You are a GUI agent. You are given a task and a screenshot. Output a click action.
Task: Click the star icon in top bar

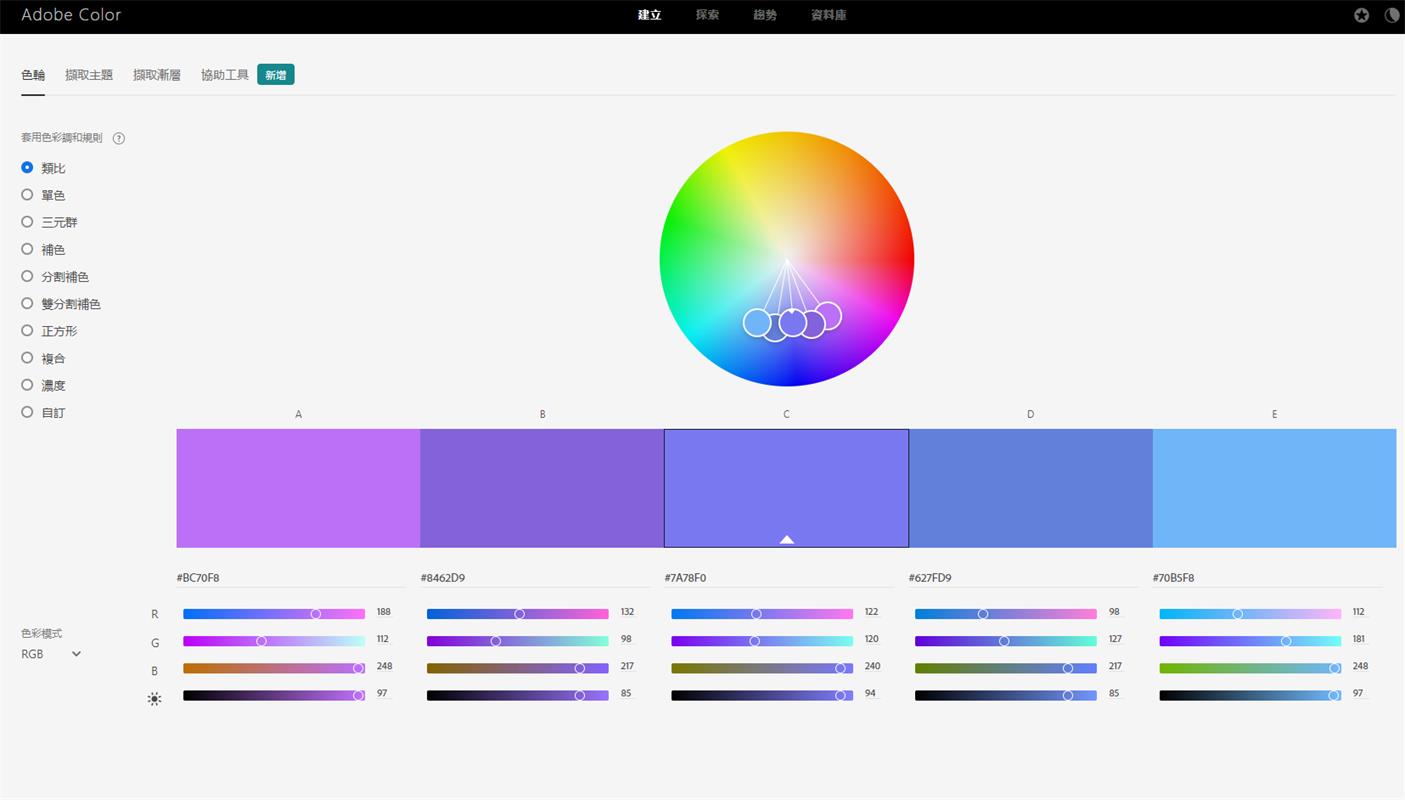(1362, 15)
